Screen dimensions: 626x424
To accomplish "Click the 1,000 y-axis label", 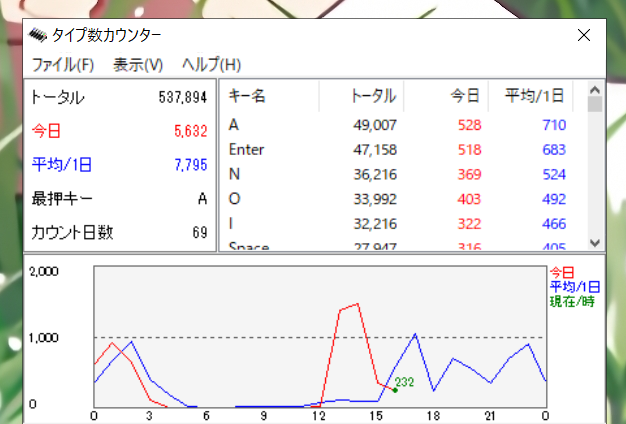I will 44,338.
